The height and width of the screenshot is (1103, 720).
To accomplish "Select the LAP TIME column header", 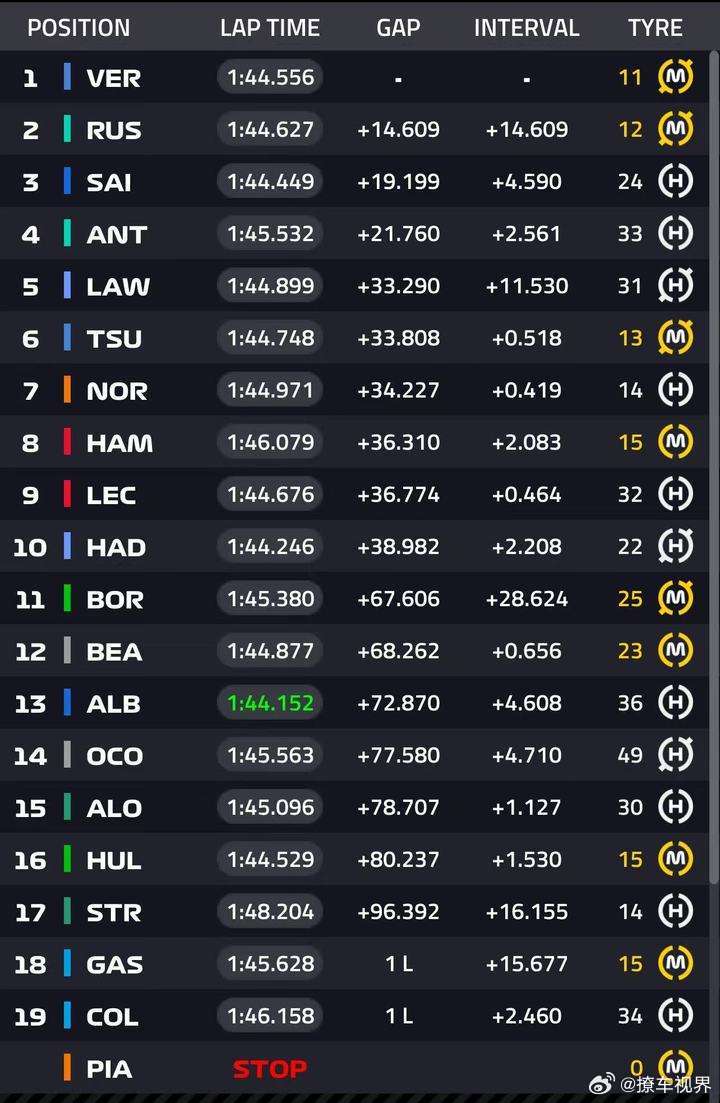I will 270,27.
